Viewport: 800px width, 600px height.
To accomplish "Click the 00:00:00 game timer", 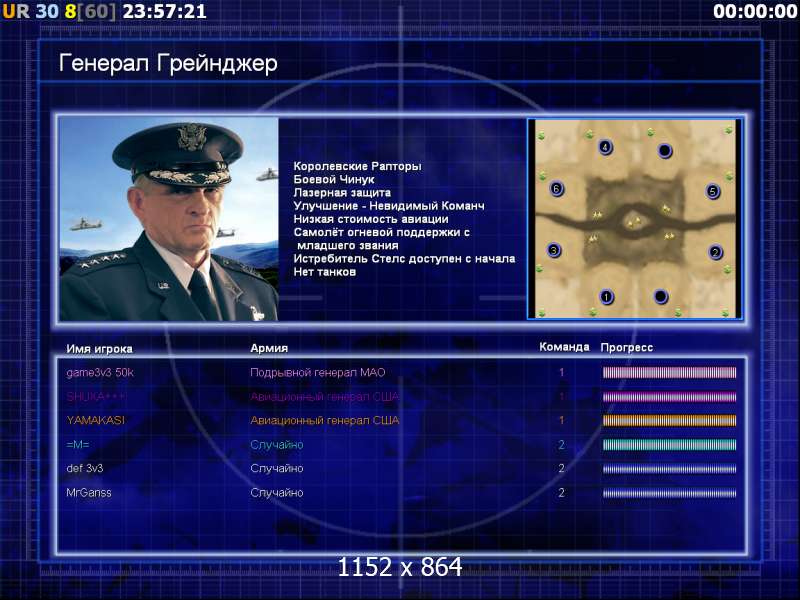I will coord(755,11).
